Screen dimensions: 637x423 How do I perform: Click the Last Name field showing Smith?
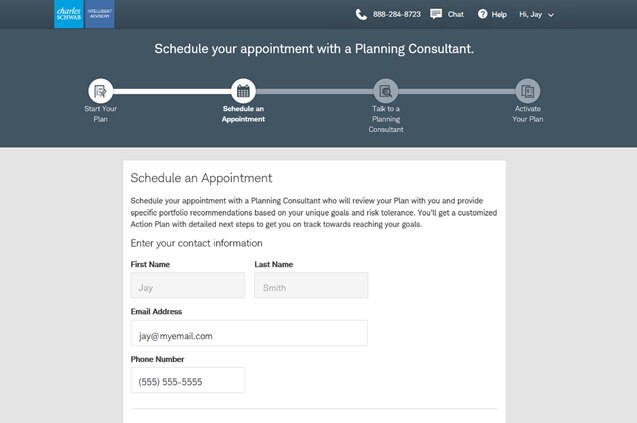311,285
